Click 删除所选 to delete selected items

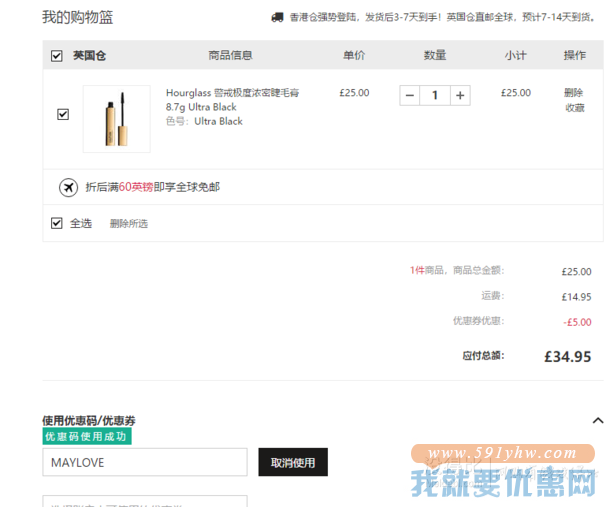point(129,224)
